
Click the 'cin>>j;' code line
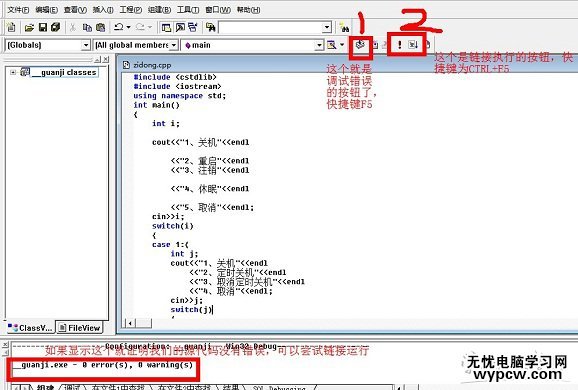tap(187, 300)
